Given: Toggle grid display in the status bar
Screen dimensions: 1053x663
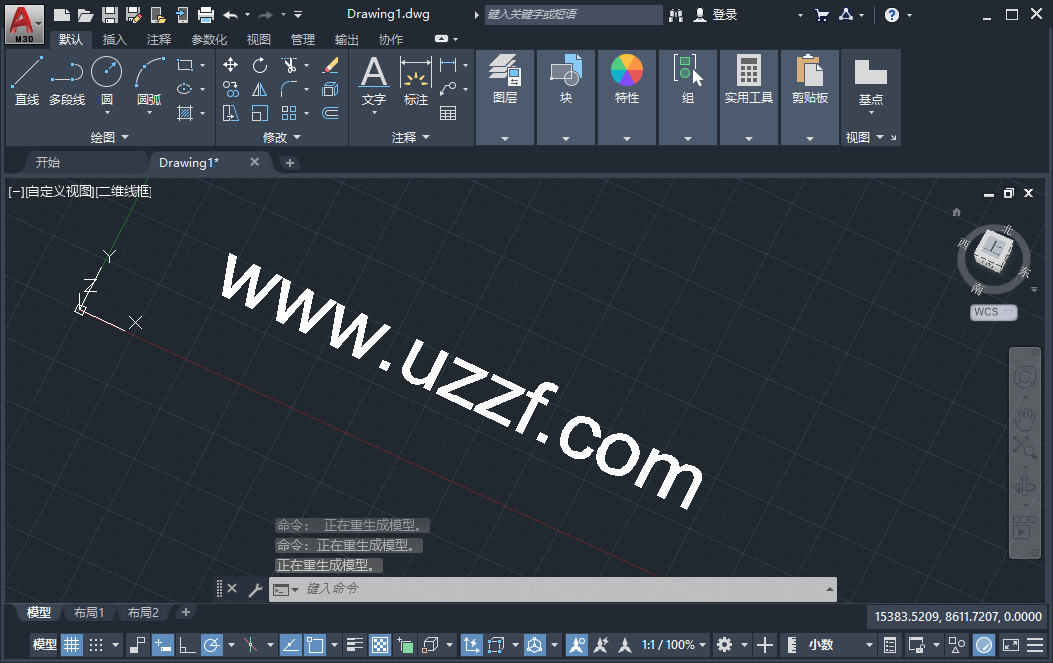Looking at the screenshot, I should [71, 645].
